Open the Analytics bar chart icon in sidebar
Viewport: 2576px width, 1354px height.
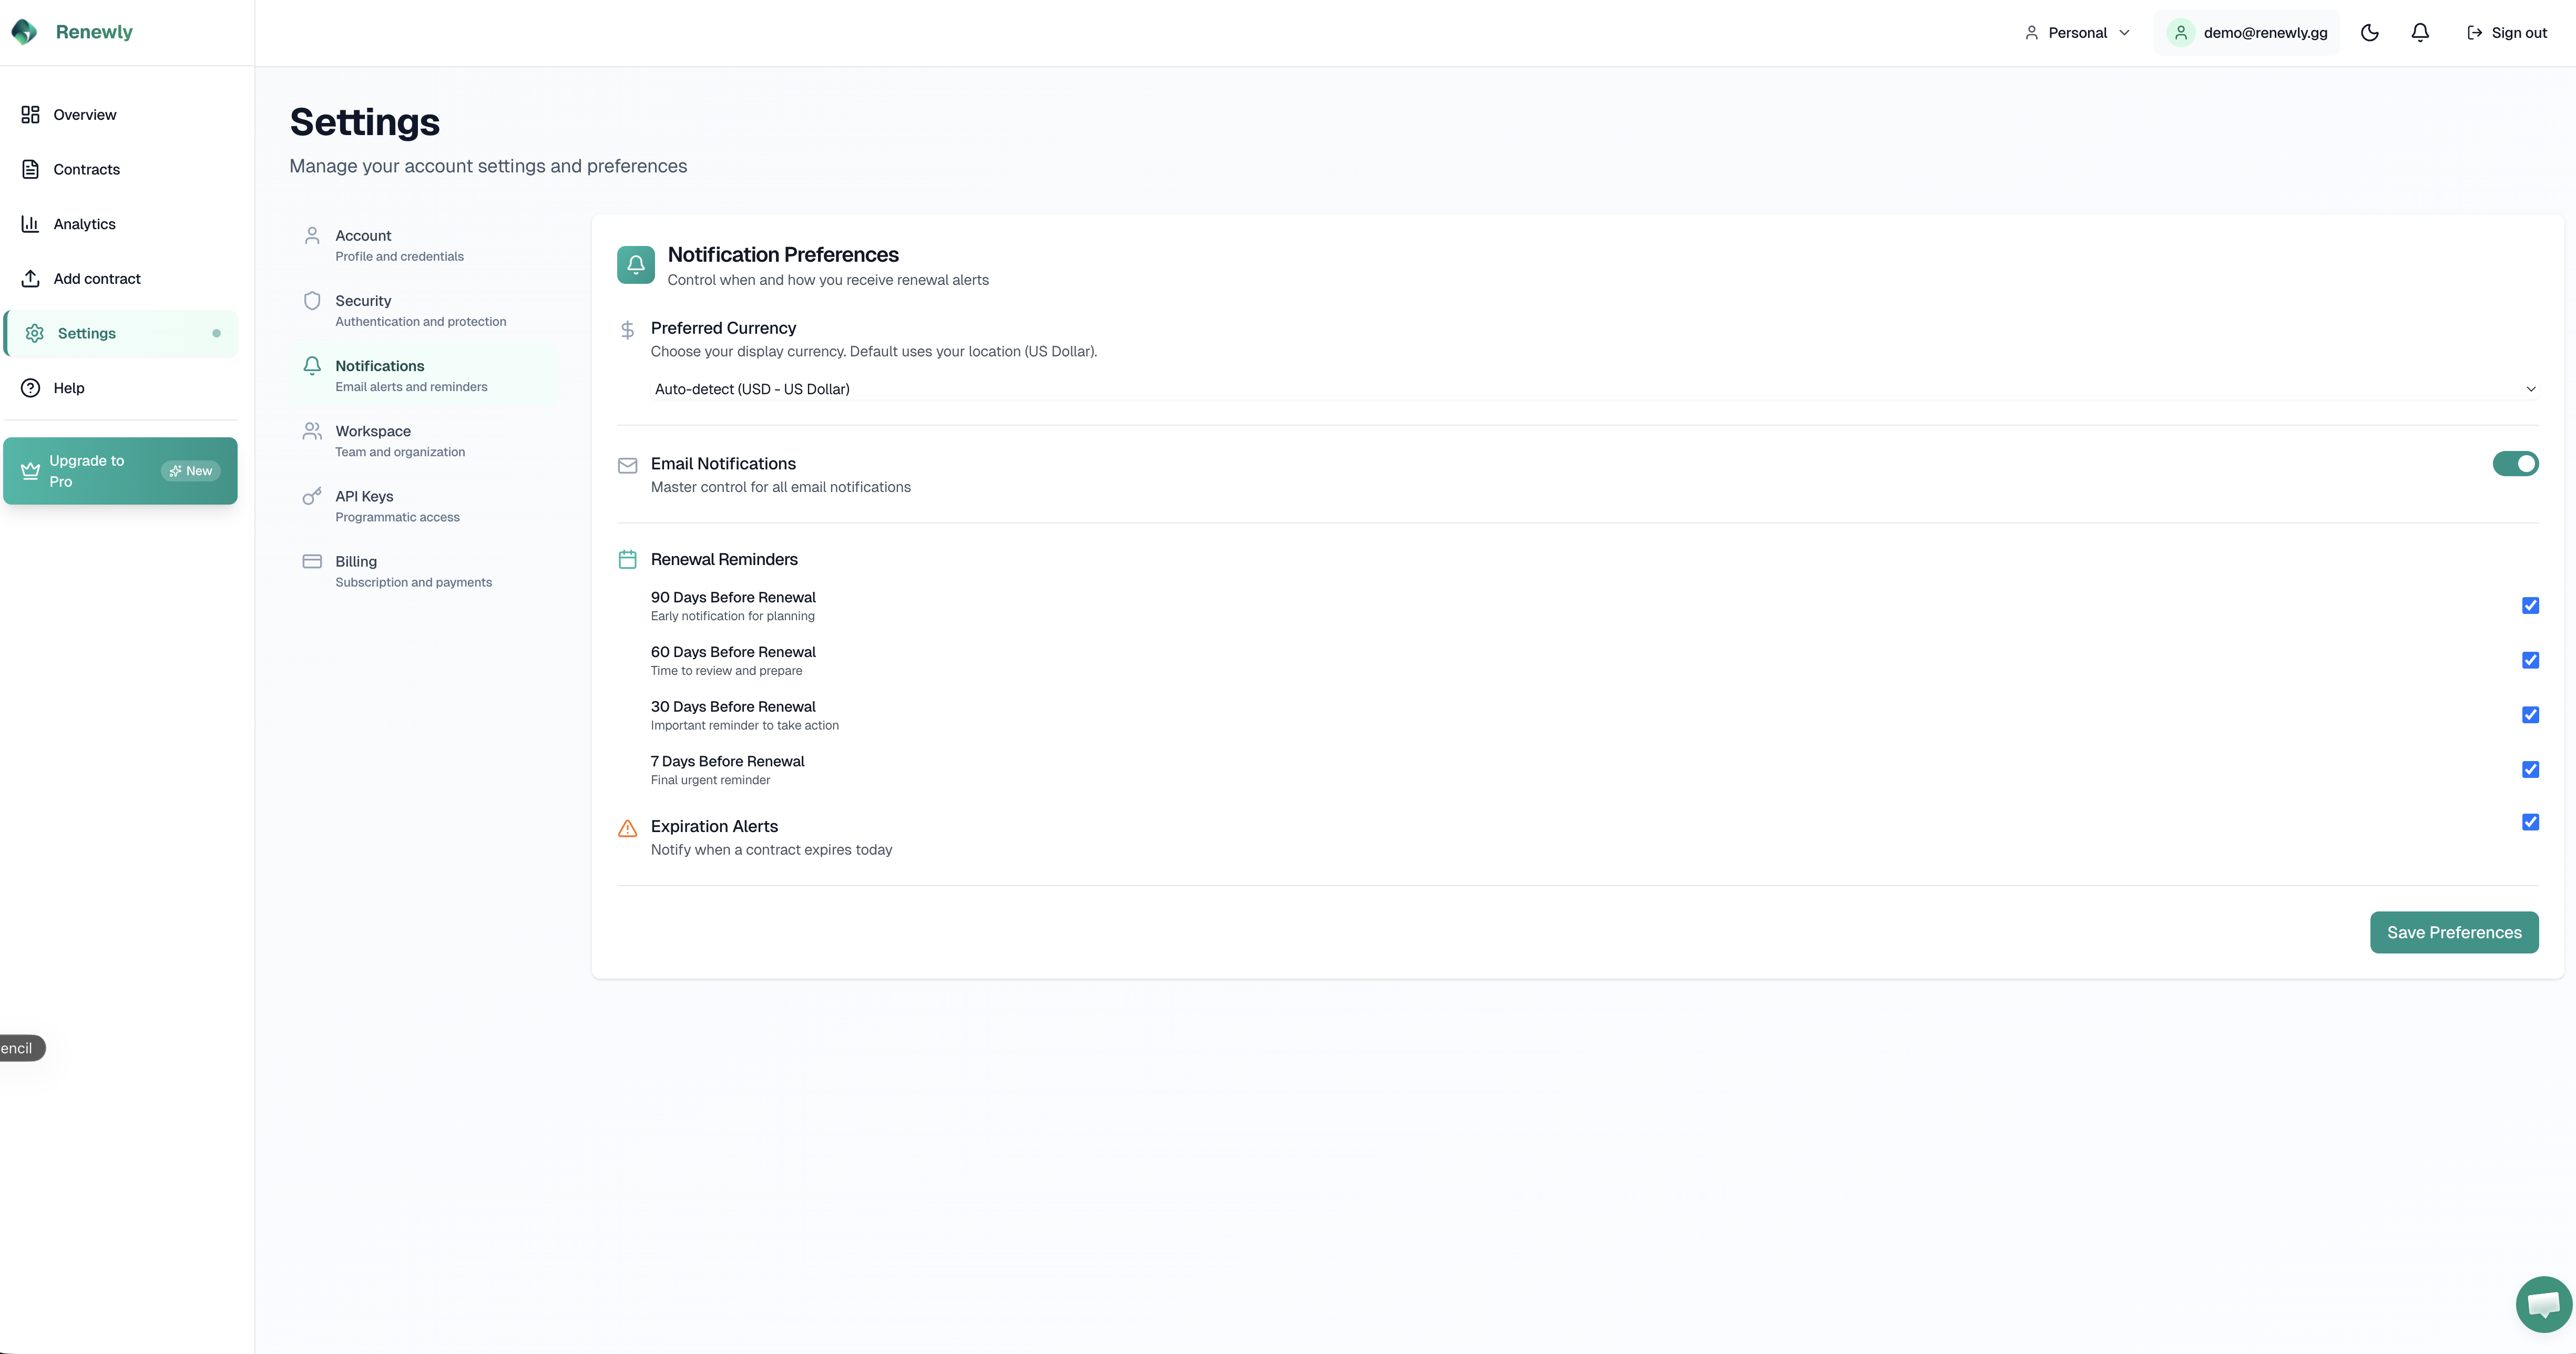point(30,223)
